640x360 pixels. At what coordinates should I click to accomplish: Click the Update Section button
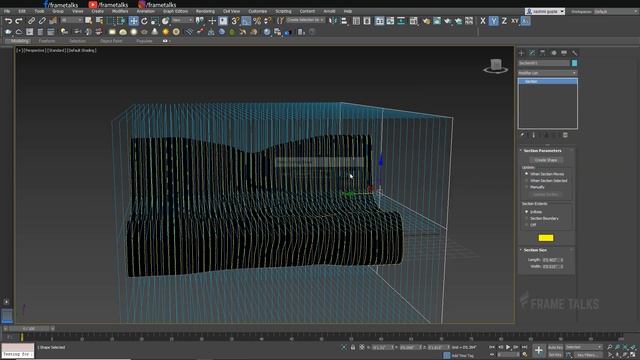546,194
